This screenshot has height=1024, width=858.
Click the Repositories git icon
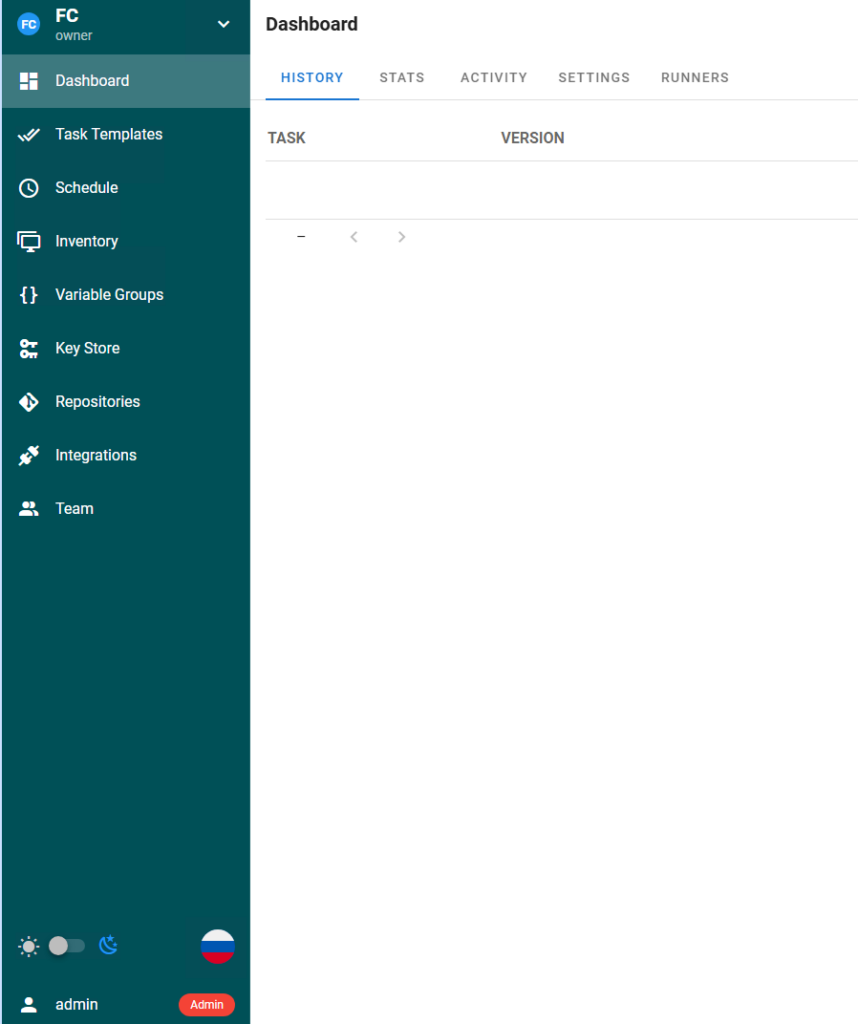[29, 402]
